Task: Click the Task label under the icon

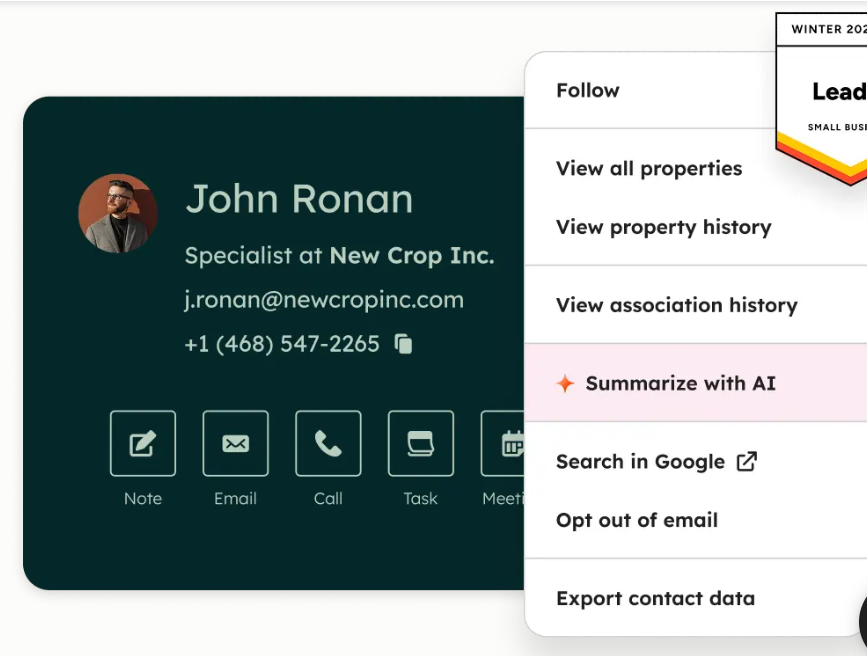Action: (421, 498)
